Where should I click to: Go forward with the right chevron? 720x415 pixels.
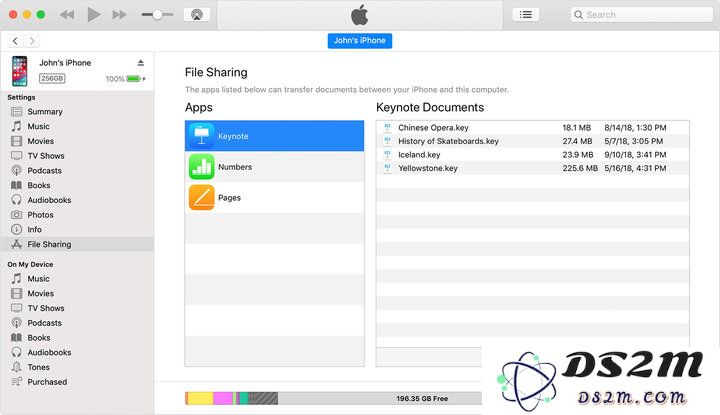click(32, 41)
